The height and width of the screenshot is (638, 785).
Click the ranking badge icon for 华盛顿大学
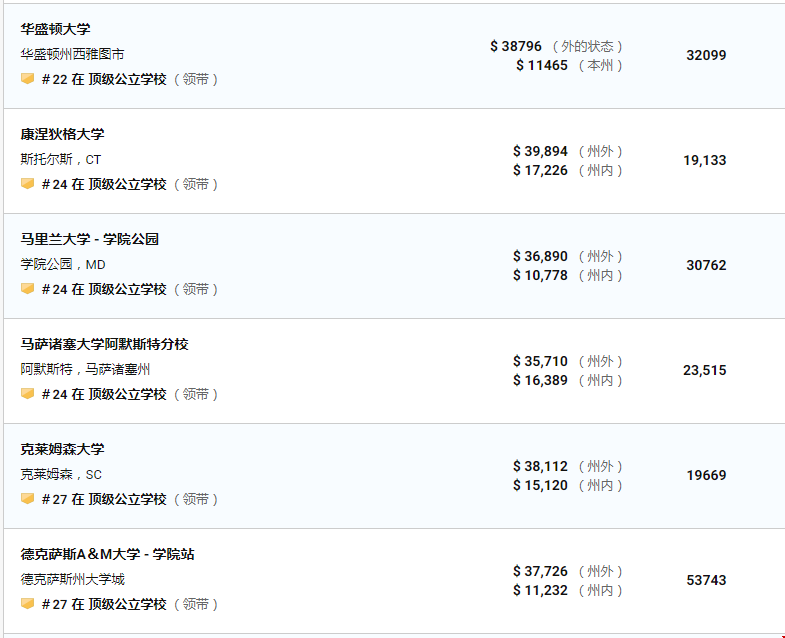pos(28,79)
